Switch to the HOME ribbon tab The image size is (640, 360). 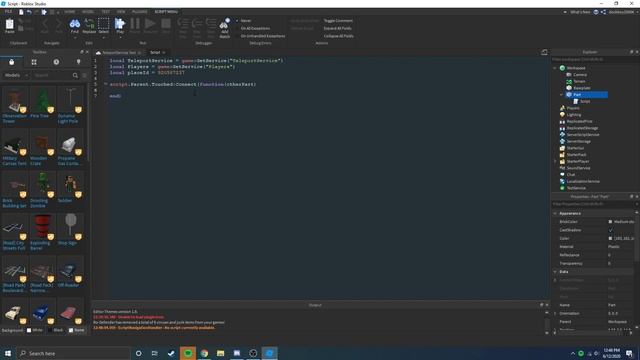(69, 12)
